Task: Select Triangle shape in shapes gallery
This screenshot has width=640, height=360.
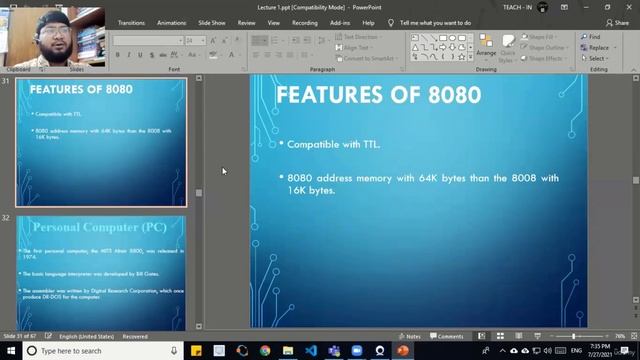Action: (415, 47)
